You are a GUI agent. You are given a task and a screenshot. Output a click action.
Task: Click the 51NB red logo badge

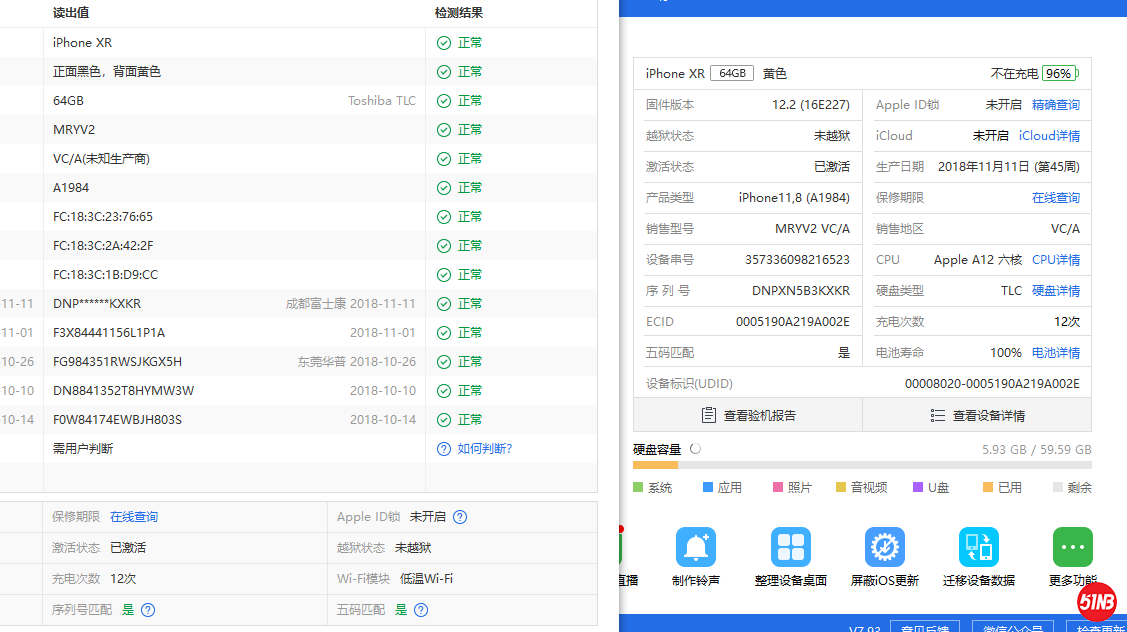tap(1097, 602)
